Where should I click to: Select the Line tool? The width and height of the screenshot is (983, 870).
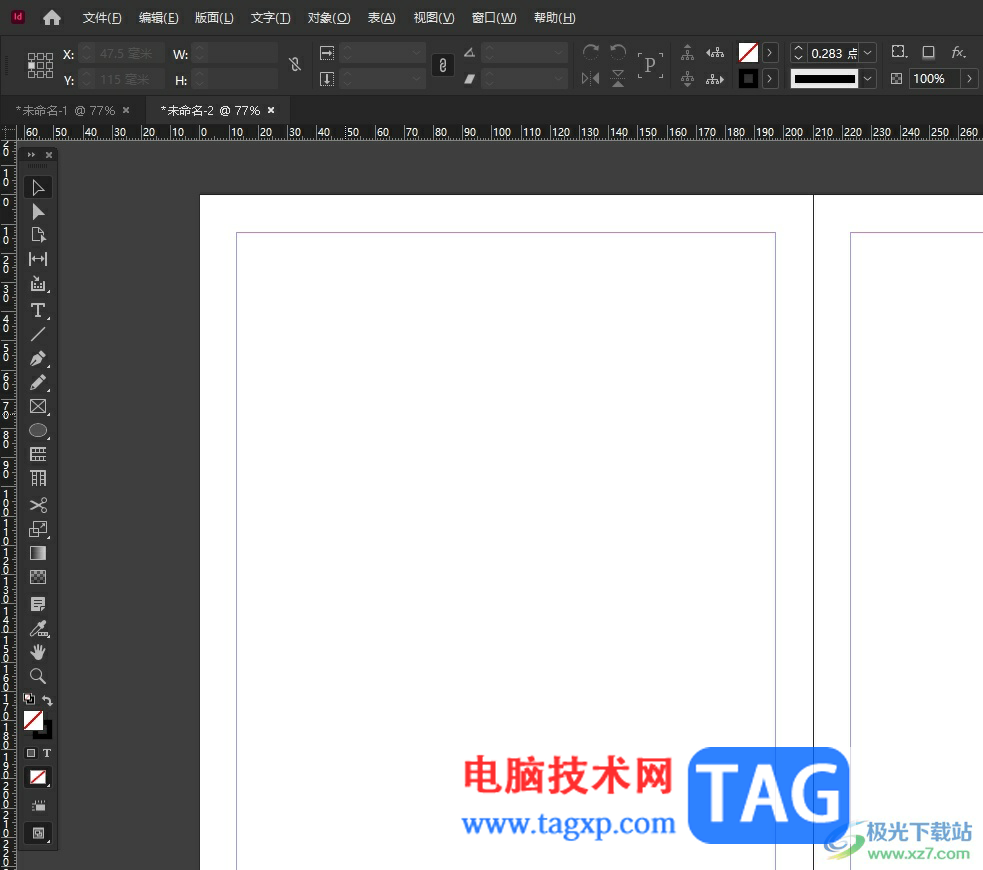click(x=38, y=334)
